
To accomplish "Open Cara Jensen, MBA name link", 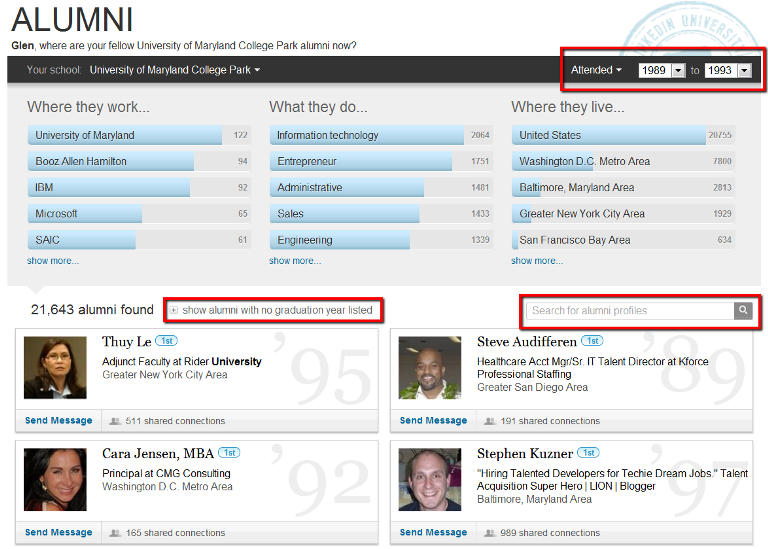I will pos(158,454).
